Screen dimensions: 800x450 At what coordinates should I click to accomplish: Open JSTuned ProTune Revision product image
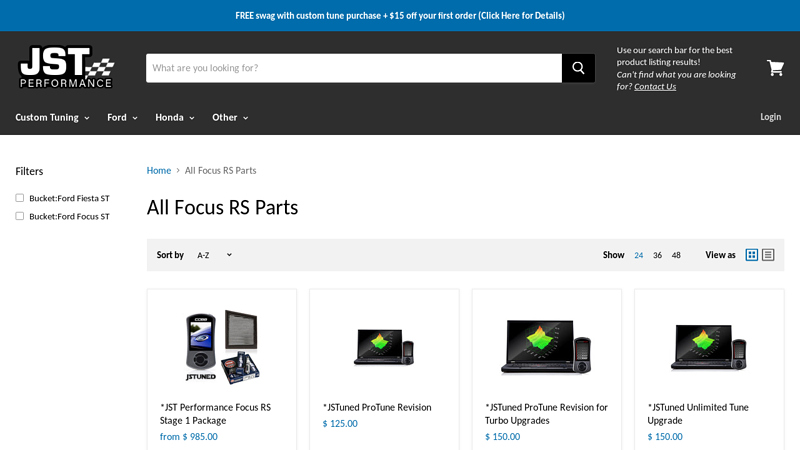(384, 346)
